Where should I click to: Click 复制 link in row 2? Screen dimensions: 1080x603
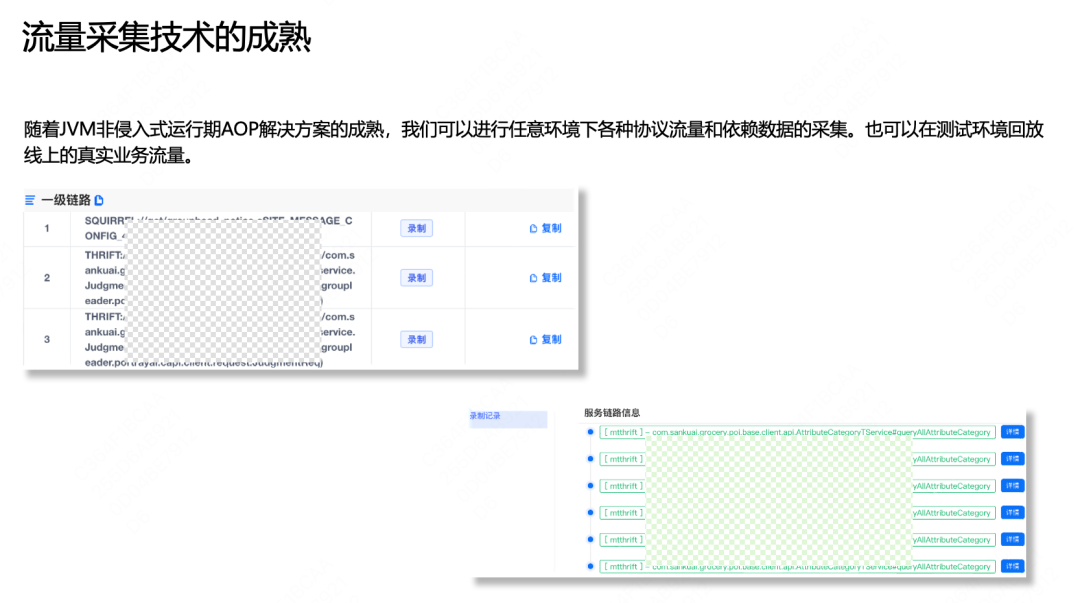point(546,278)
